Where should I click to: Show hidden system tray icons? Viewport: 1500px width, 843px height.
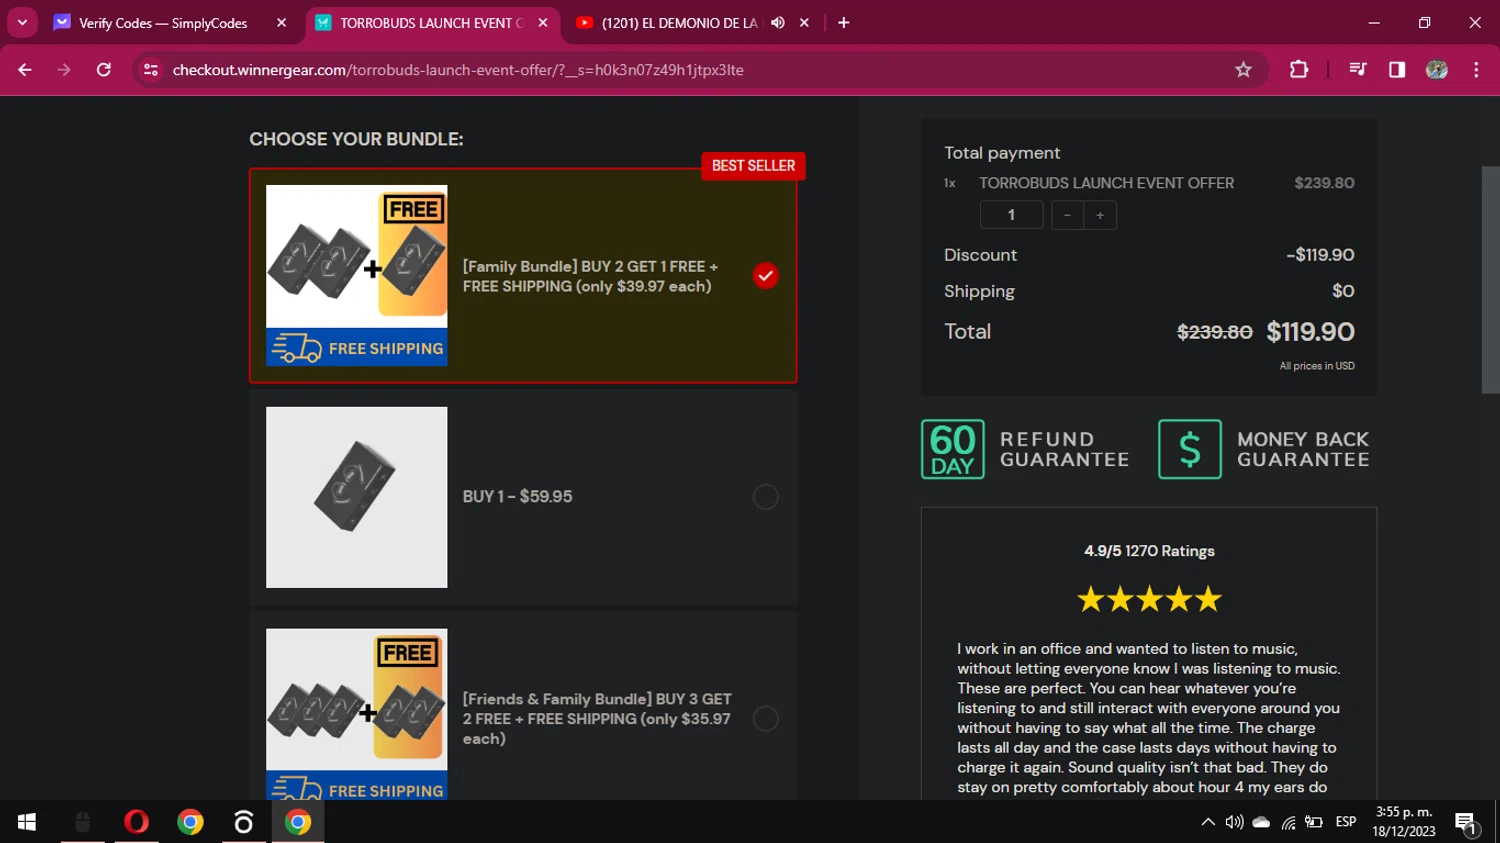click(x=1208, y=822)
